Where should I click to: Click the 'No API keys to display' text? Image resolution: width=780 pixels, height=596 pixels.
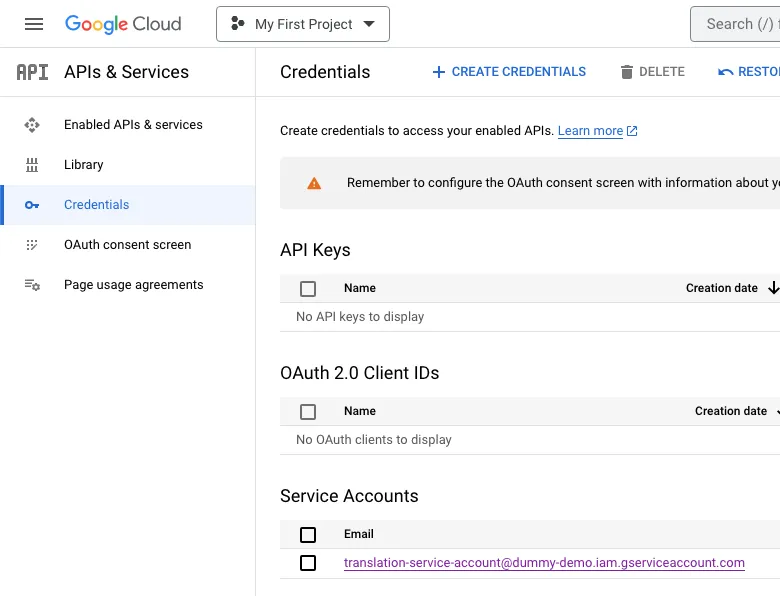click(x=360, y=317)
